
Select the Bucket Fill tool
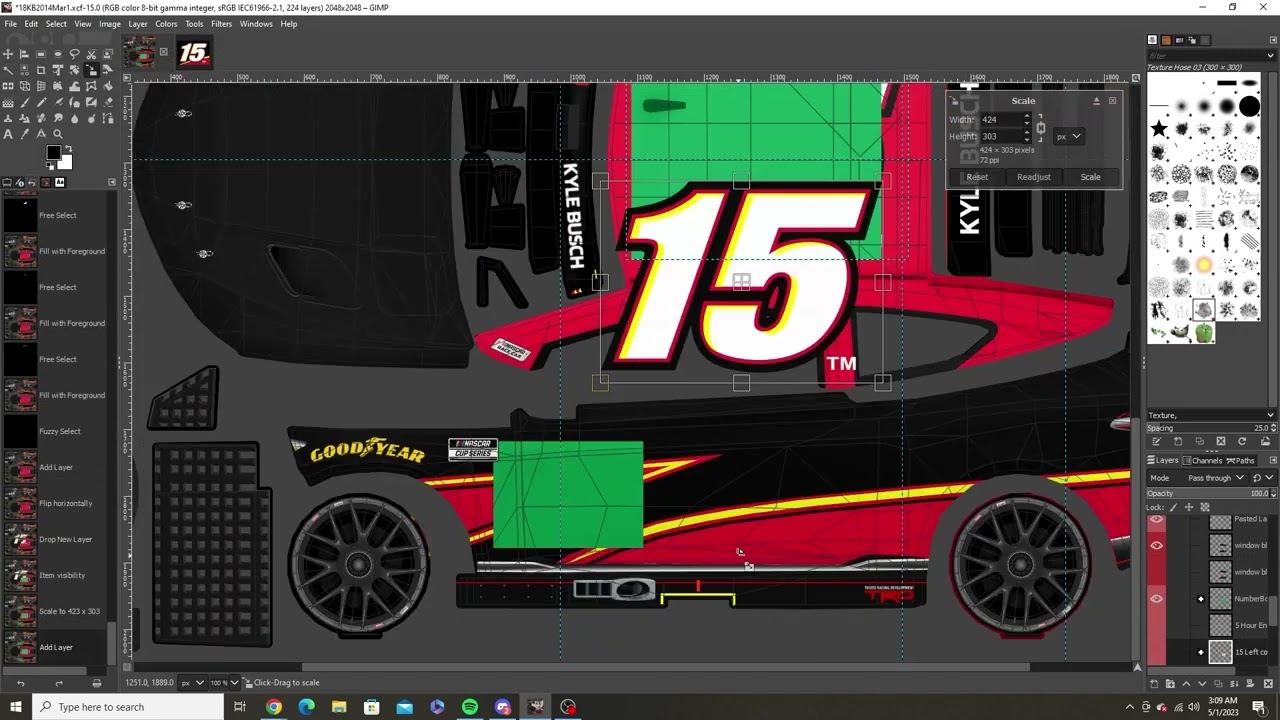(108, 86)
